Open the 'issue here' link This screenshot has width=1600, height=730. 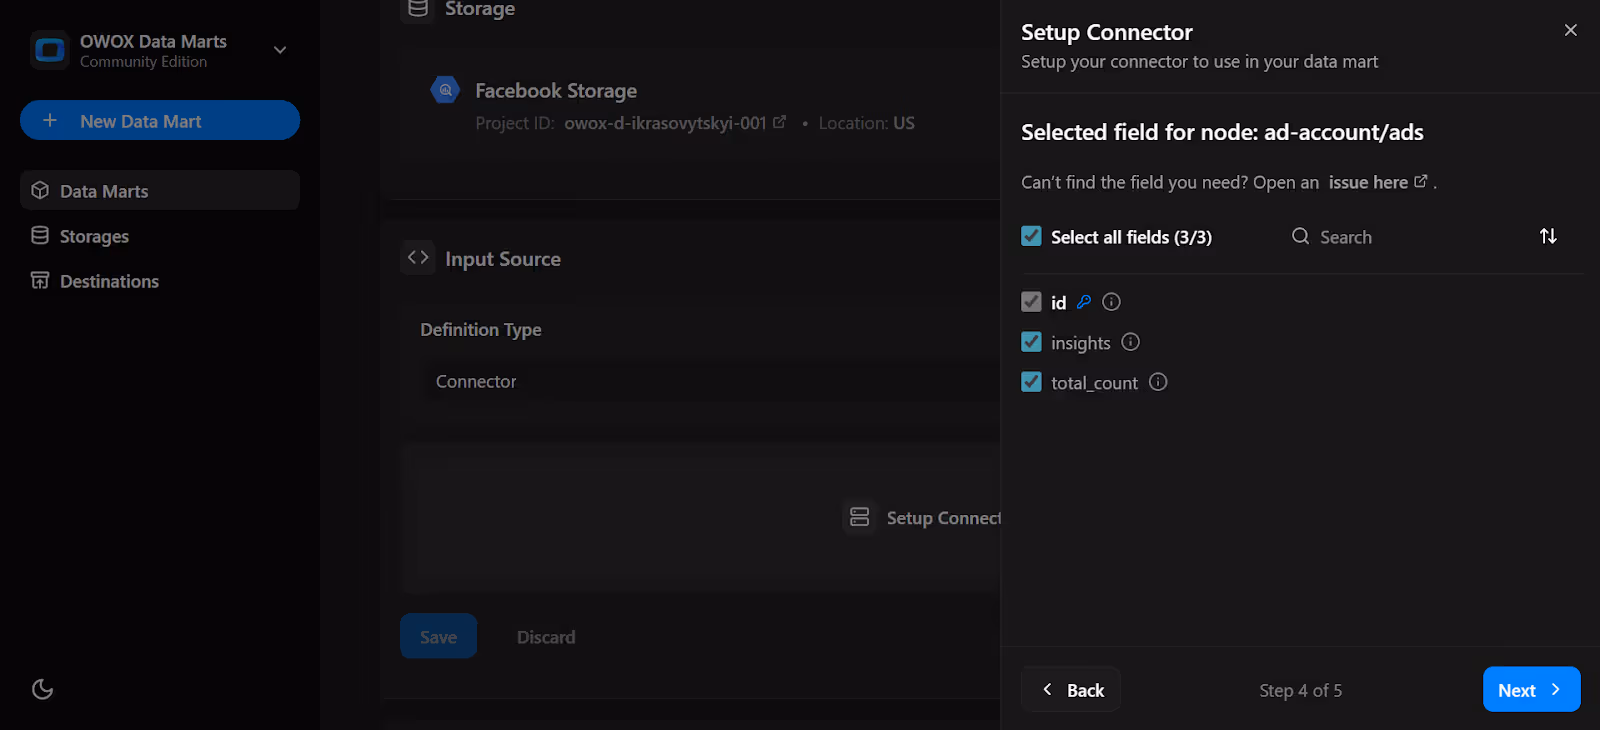[x=1378, y=182]
